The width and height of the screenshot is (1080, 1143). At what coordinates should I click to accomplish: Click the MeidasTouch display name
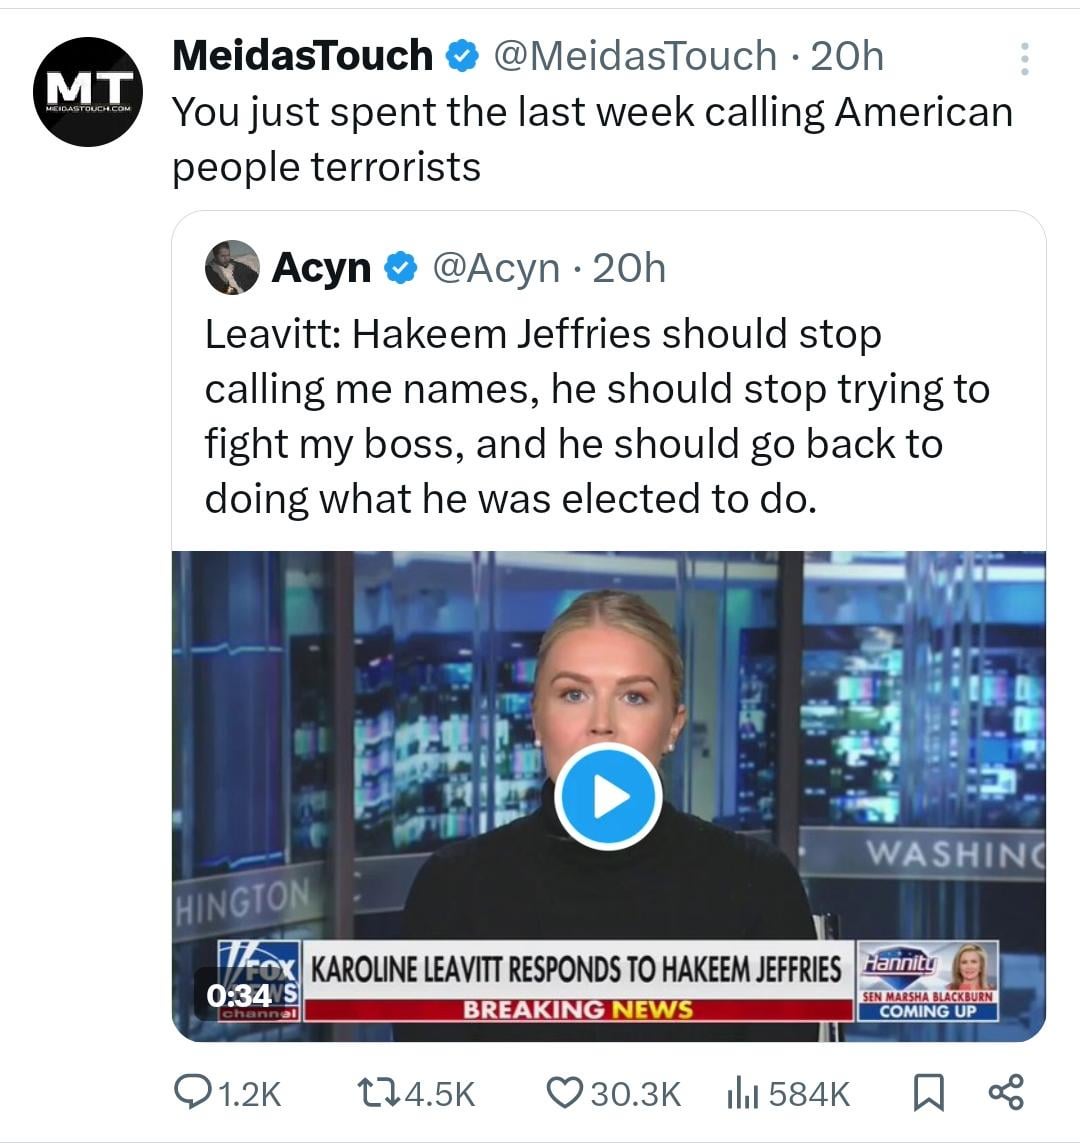[302, 56]
